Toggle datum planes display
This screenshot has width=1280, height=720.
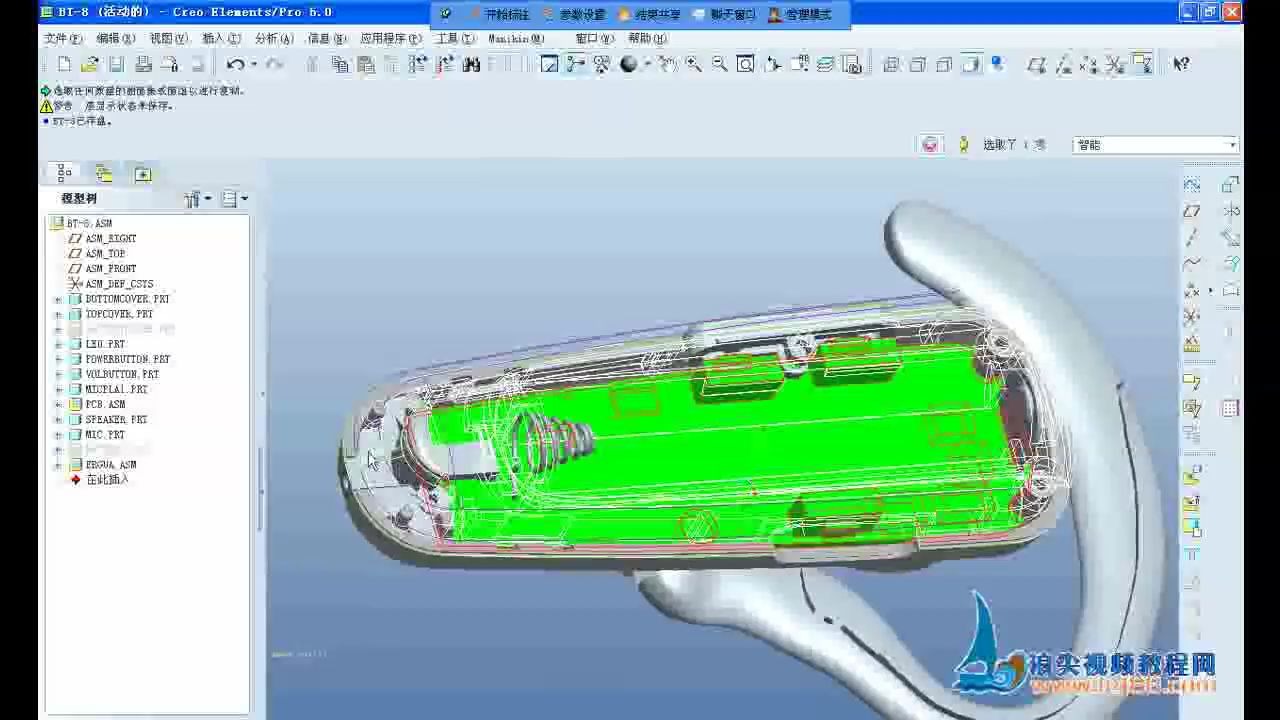coord(1036,64)
